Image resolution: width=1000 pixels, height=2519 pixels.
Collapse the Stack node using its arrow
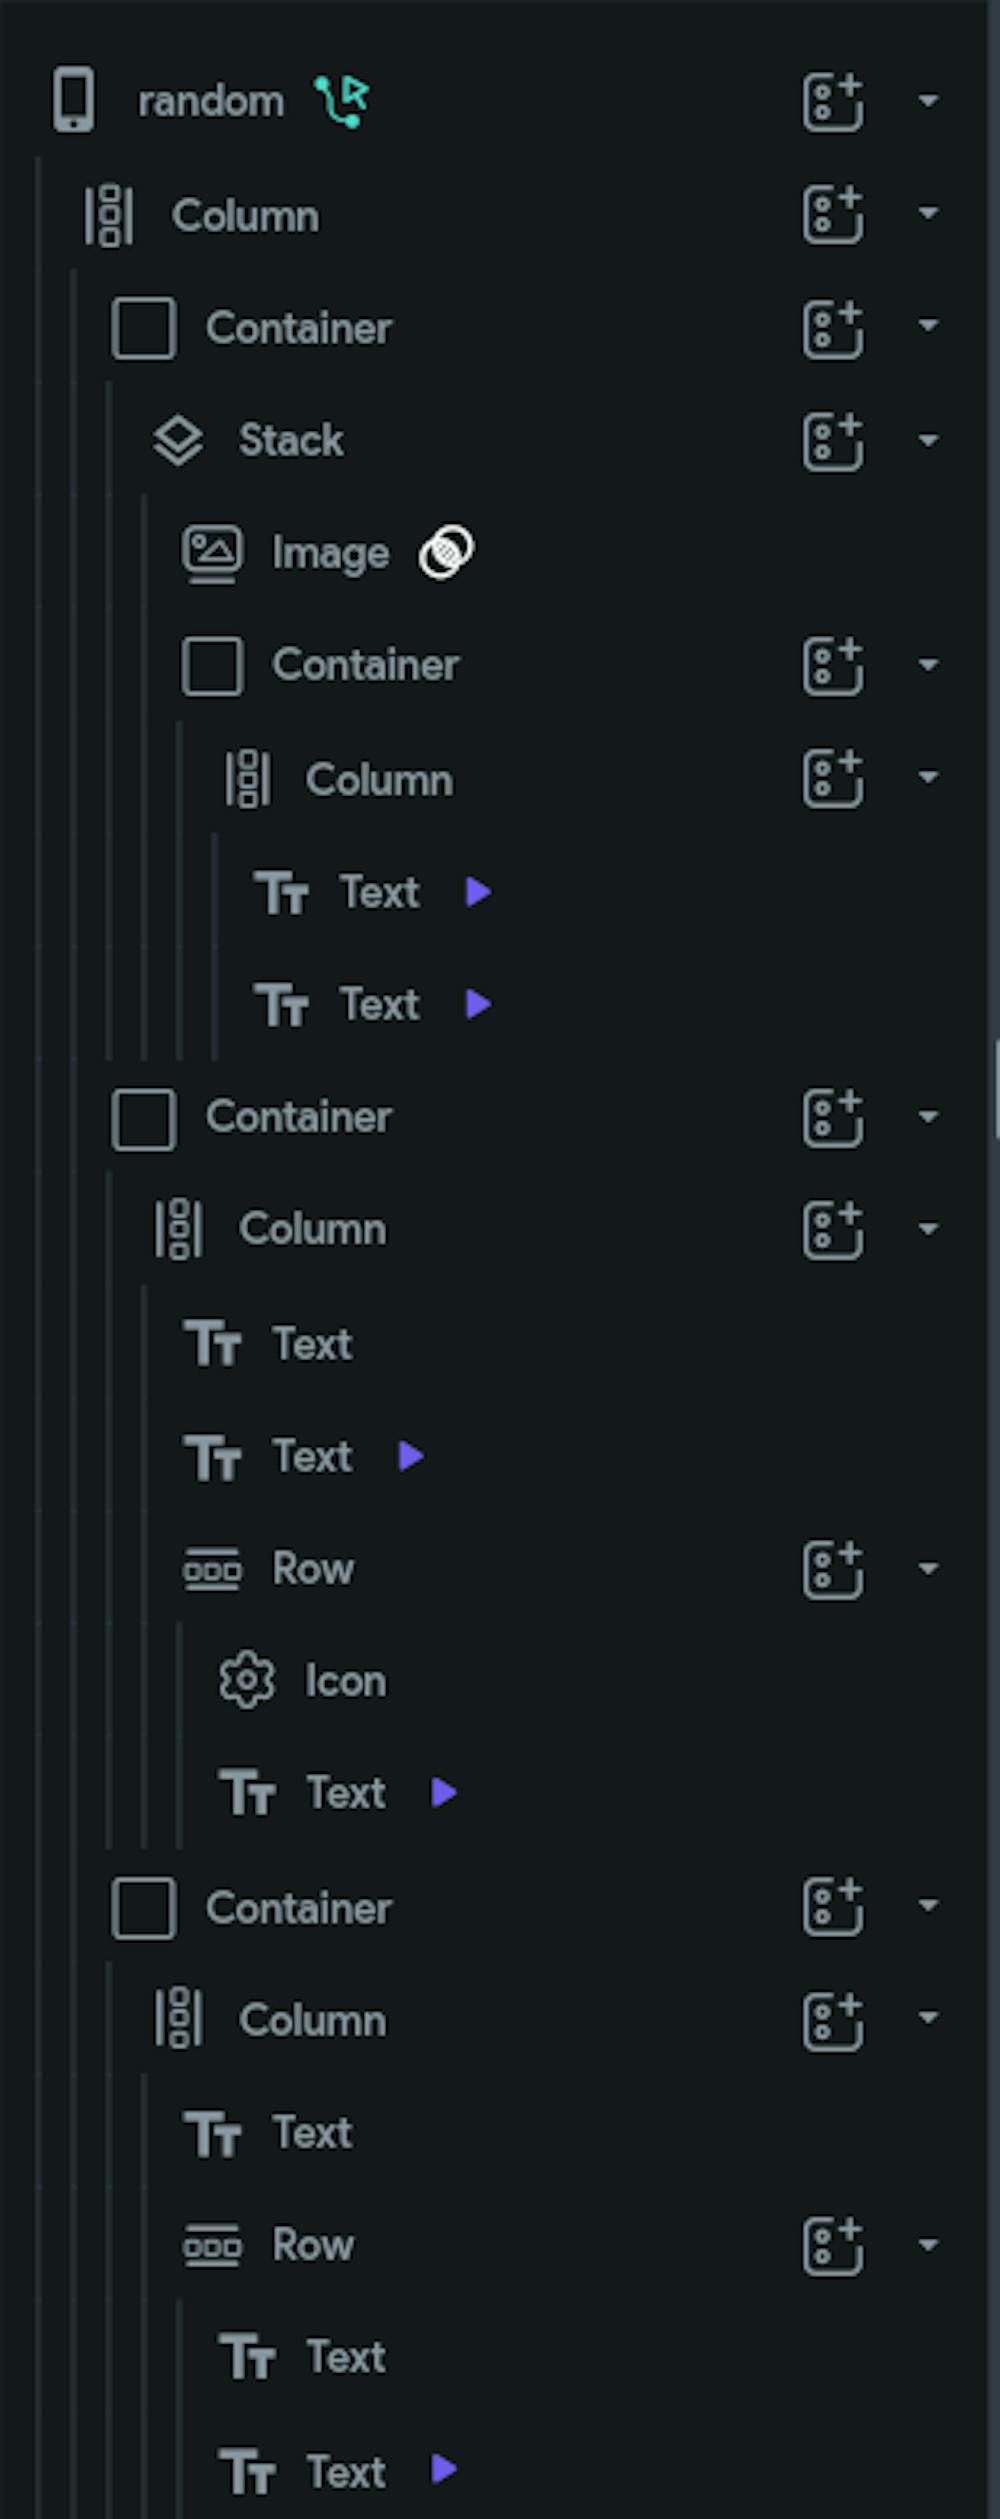click(x=928, y=440)
